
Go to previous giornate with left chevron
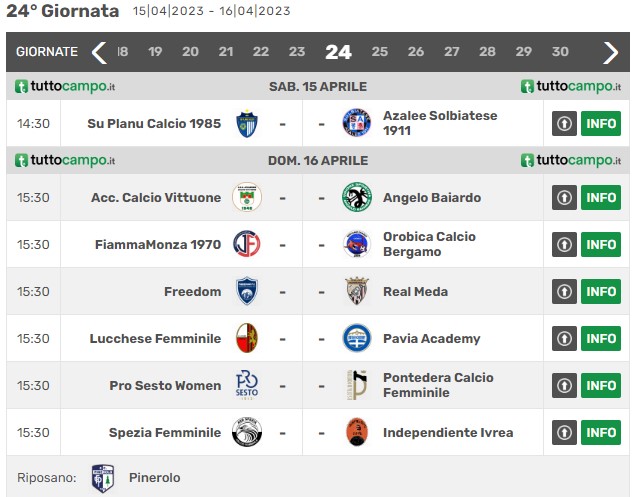click(x=99, y=52)
